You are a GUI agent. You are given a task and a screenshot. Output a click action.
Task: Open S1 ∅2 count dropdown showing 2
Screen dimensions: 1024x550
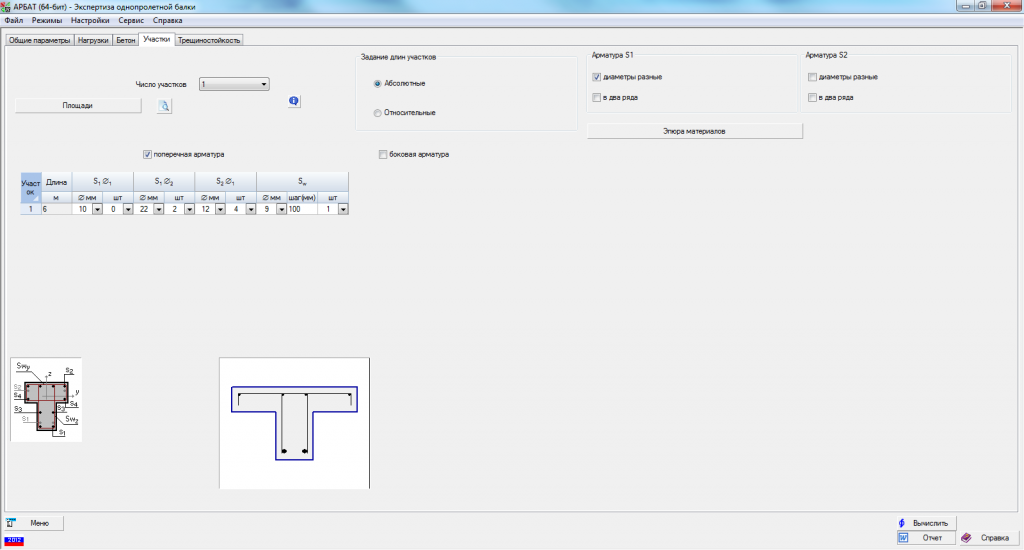(189, 209)
